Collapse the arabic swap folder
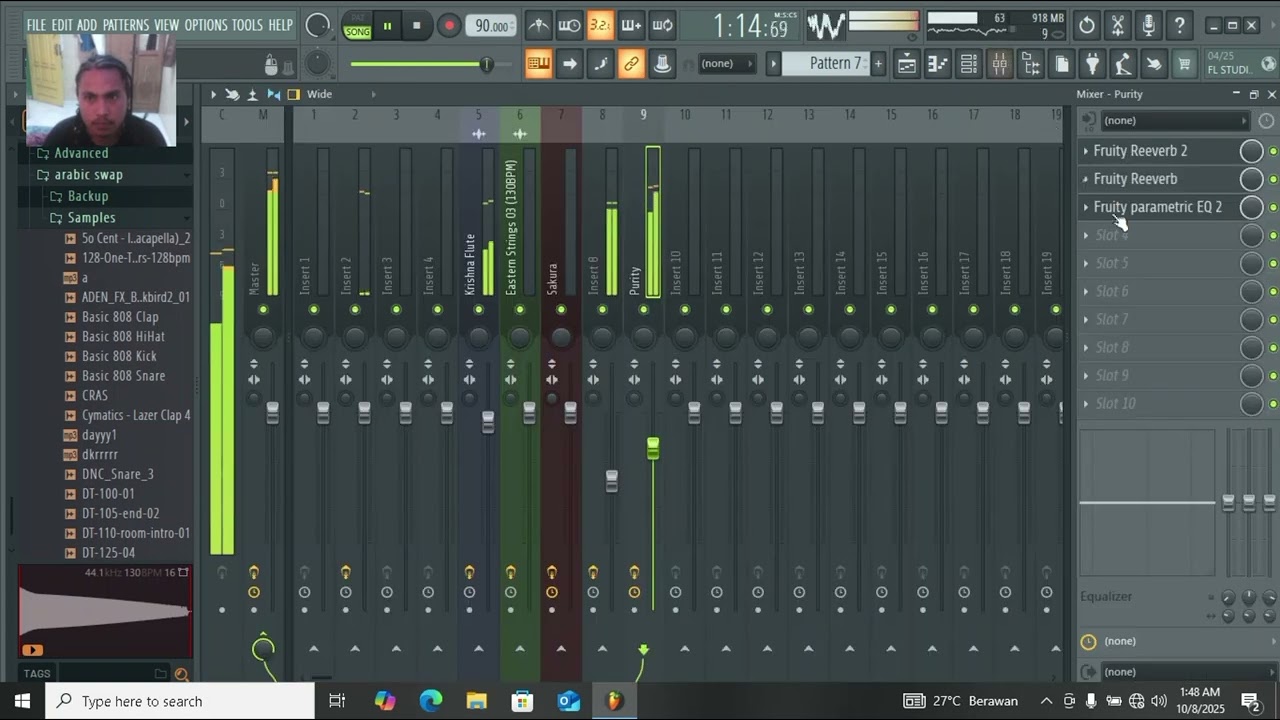Screen dimensions: 1280x720 coord(89,175)
